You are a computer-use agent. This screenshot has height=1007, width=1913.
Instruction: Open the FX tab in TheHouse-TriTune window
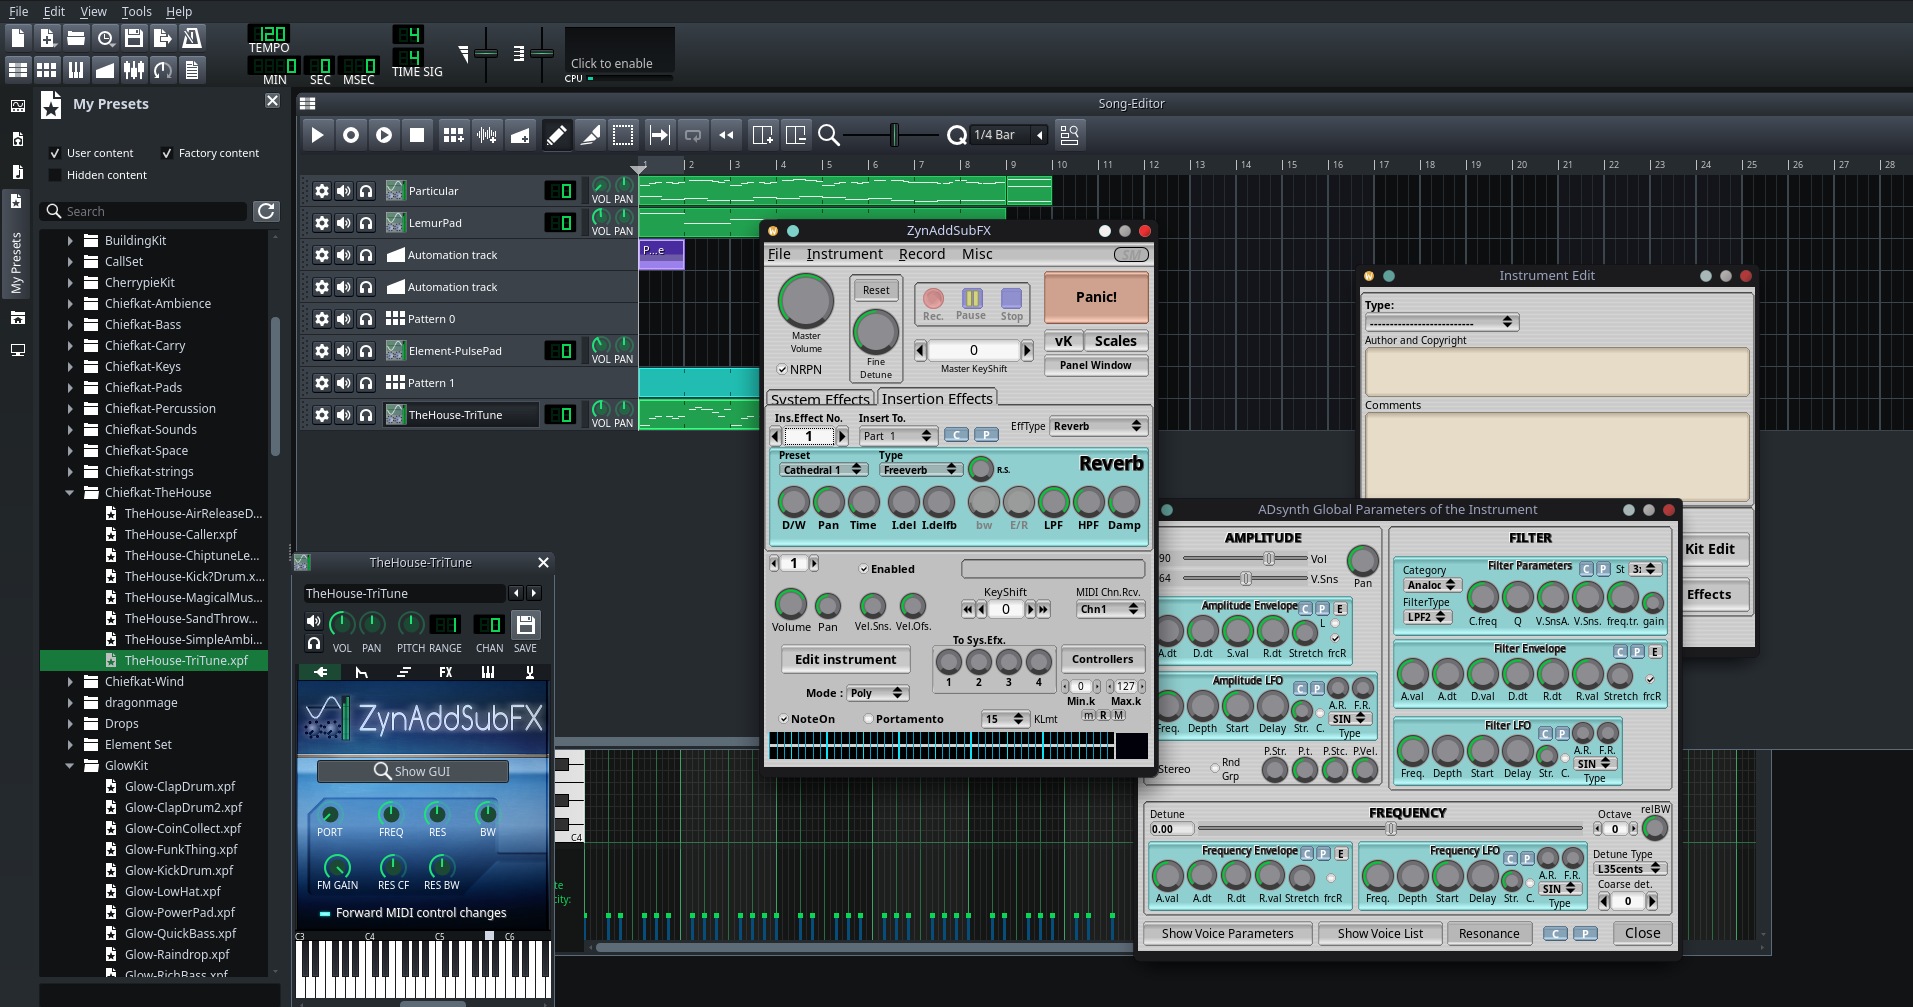(x=446, y=672)
